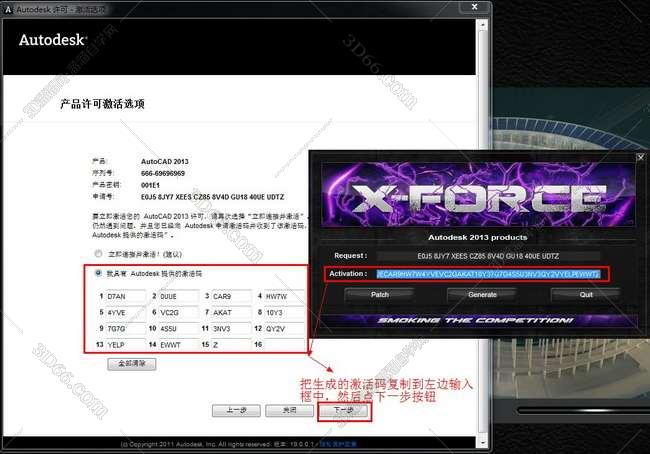Click the 下一步 (next step) button
Screen dimensions: 650x454
tap(343, 410)
